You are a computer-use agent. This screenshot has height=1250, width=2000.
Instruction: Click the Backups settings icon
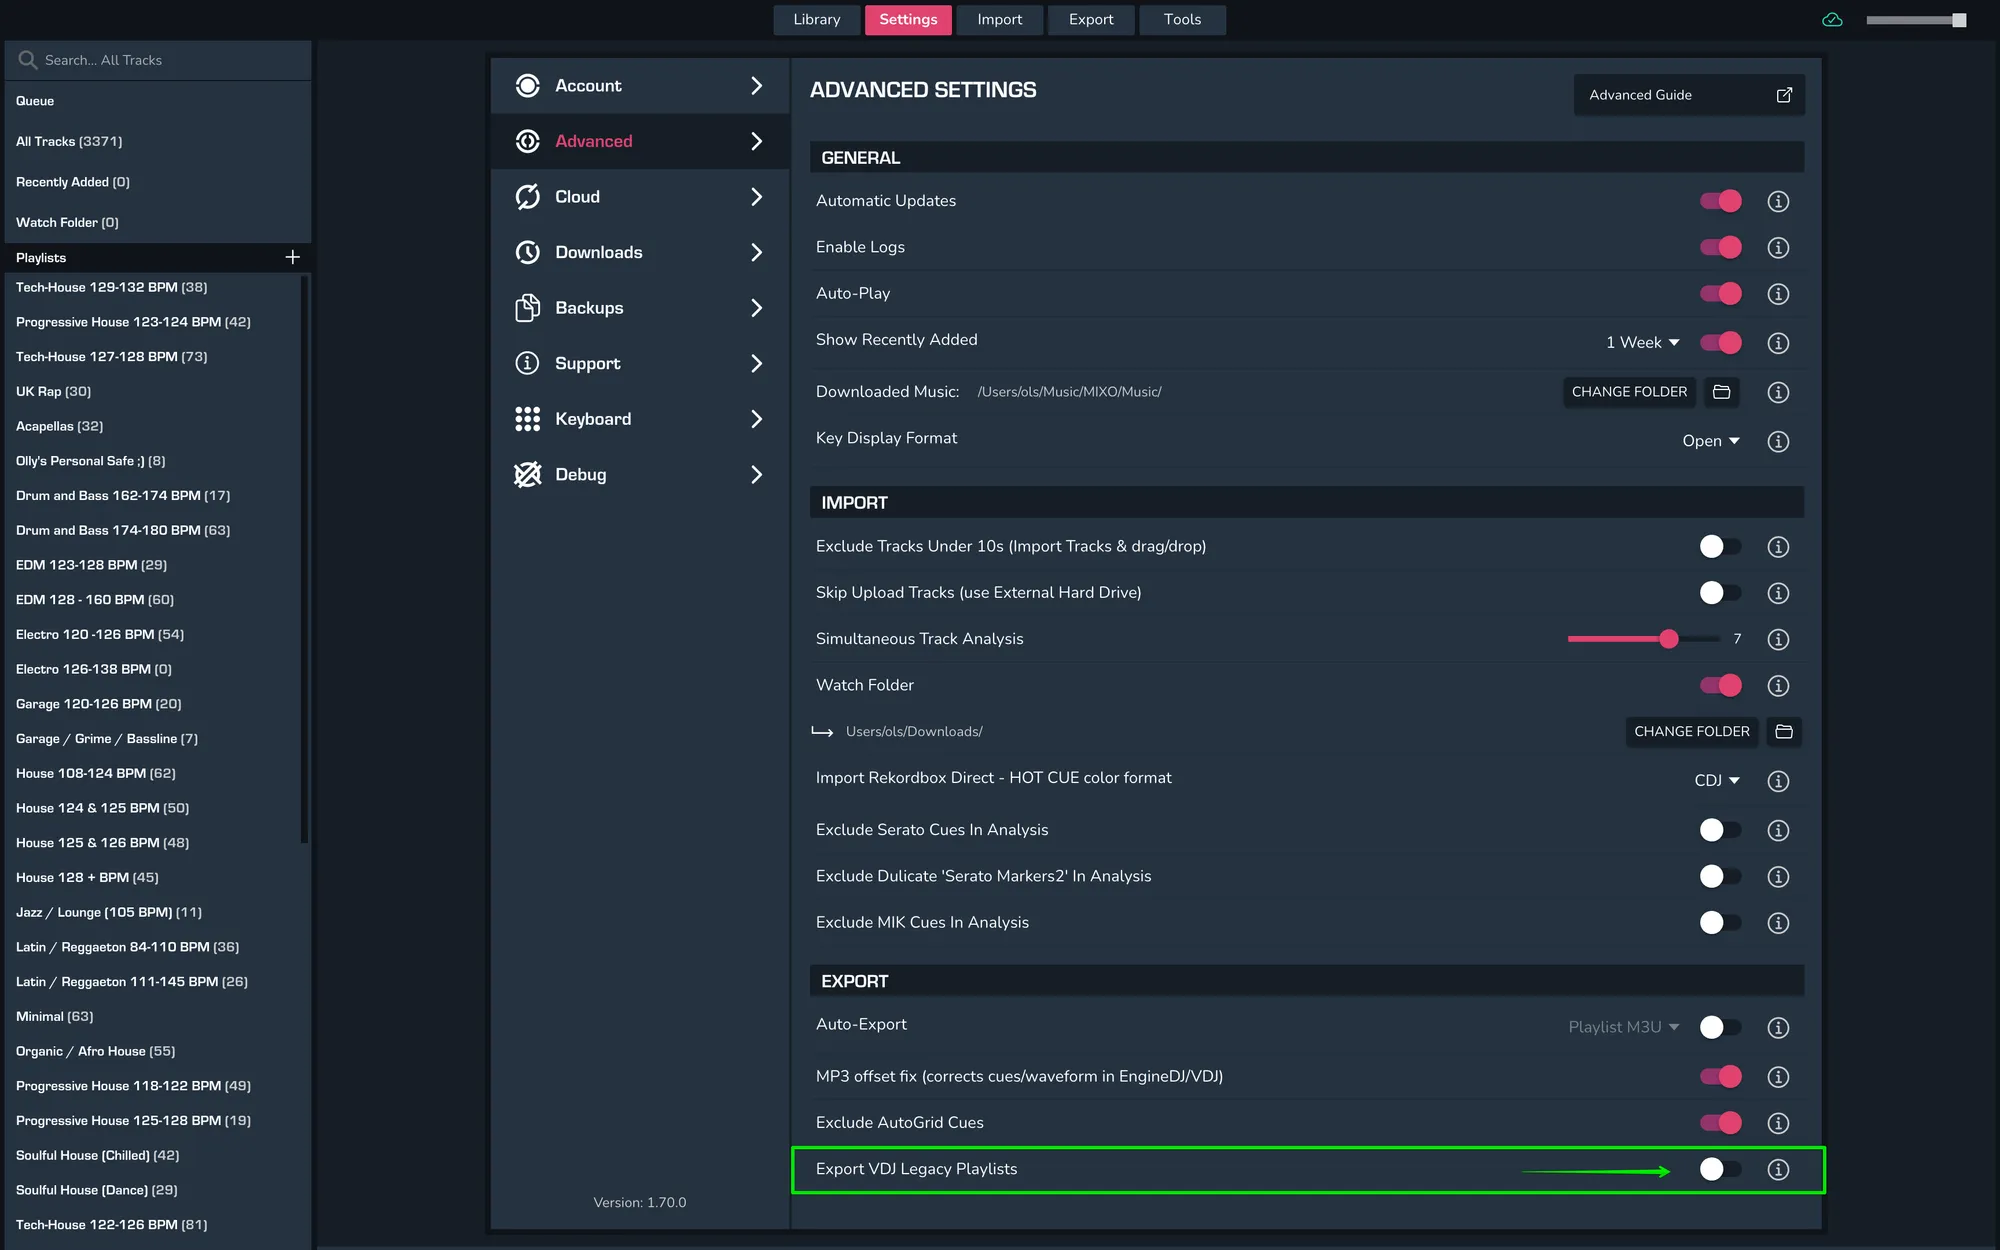point(527,308)
